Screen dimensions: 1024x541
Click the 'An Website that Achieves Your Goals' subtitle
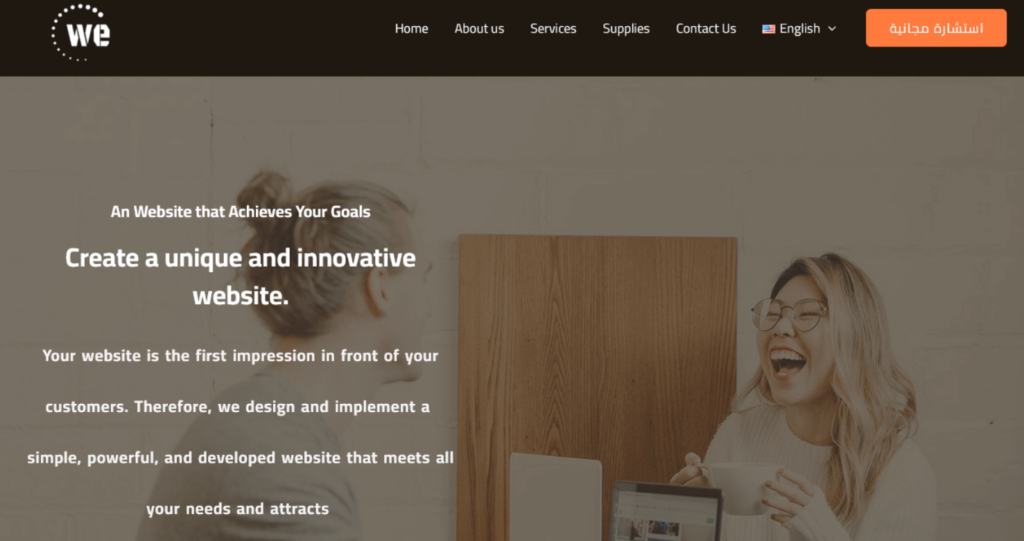point(240,212)
